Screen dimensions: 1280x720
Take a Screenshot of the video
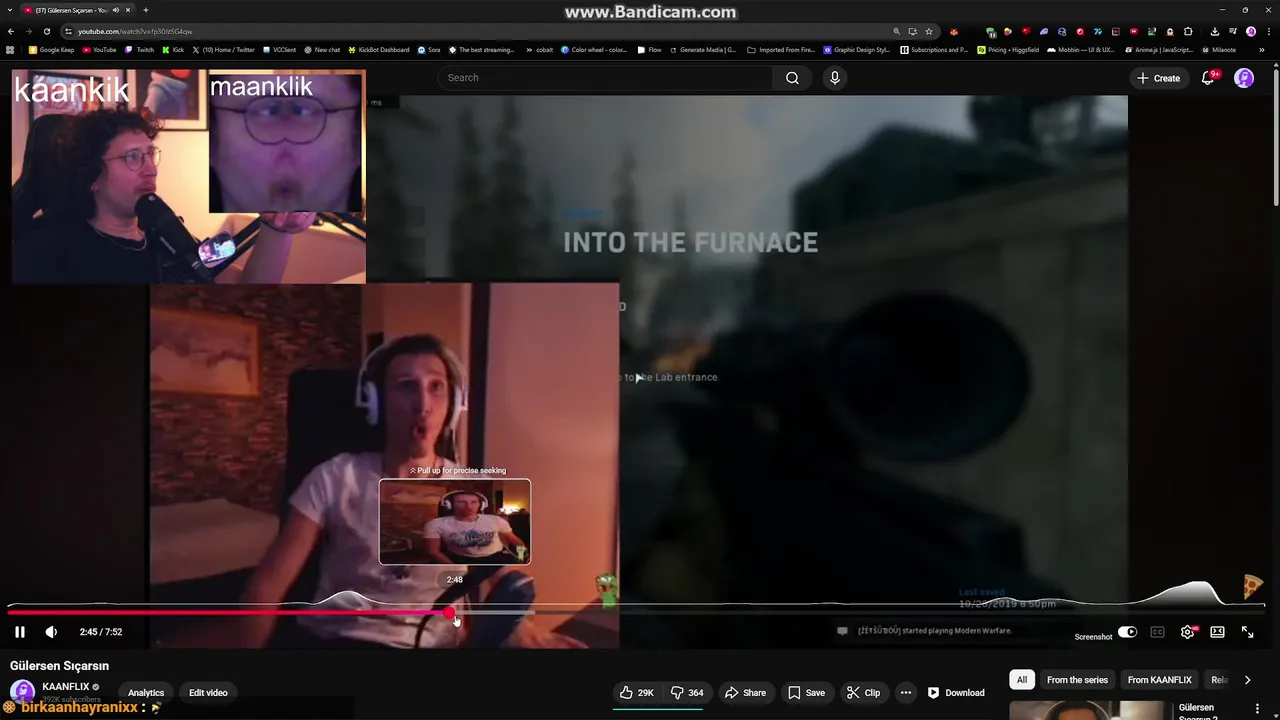tap(1093, 637)
